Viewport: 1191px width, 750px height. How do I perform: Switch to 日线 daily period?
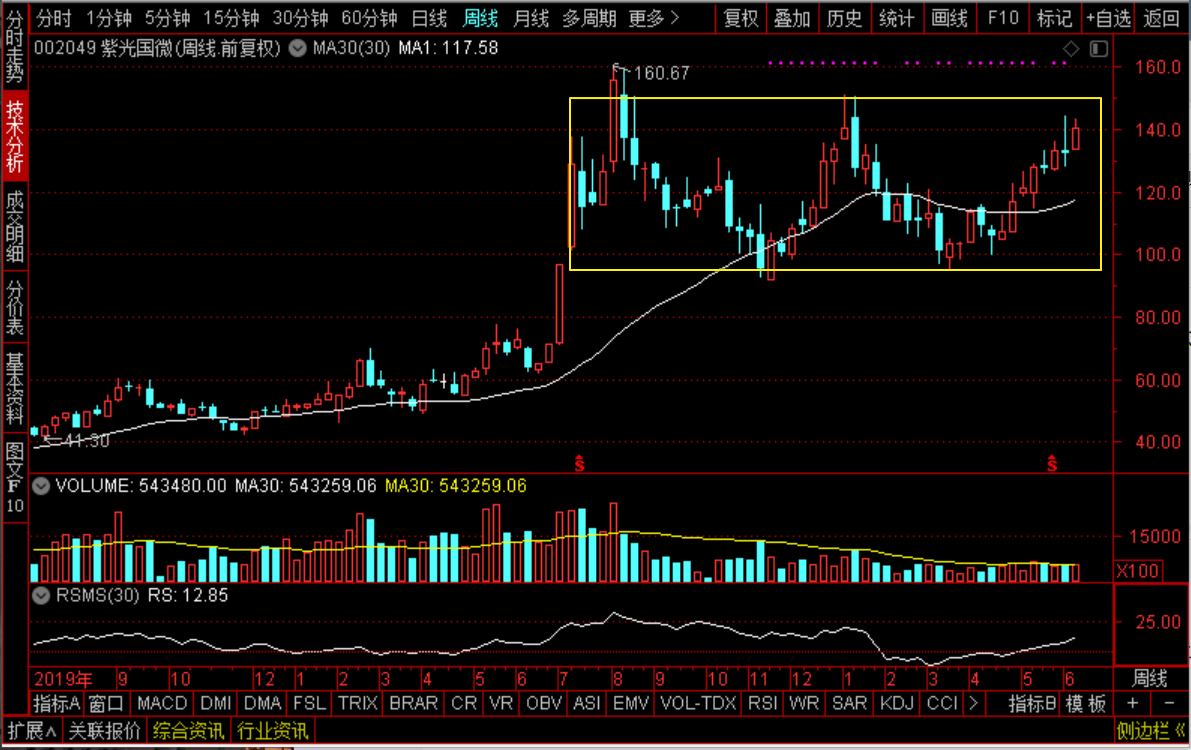[429, 18]
